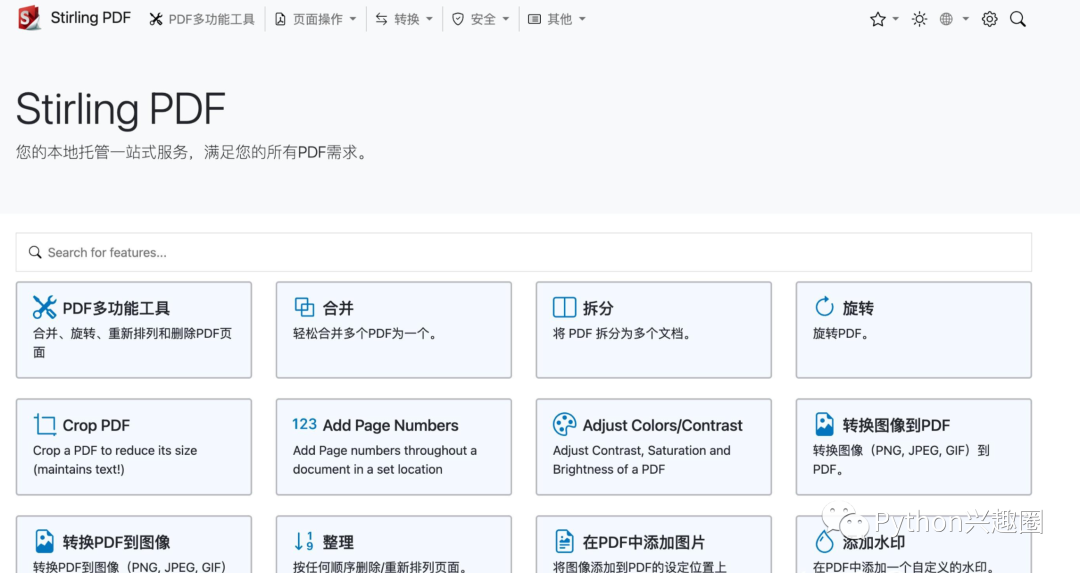This screenshot has height=573, width=1080.
Task: Click the 合并 merge icon
Action: [304, 307]
